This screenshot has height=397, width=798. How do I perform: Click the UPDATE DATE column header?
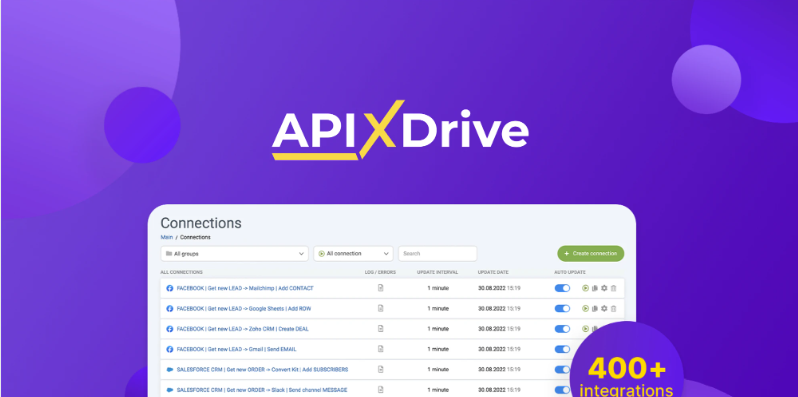point(493,272)
